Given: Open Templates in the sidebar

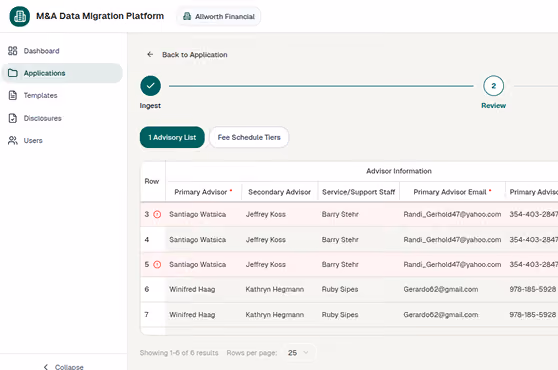Looking at the screenshot, I should (x=40, y=95).
